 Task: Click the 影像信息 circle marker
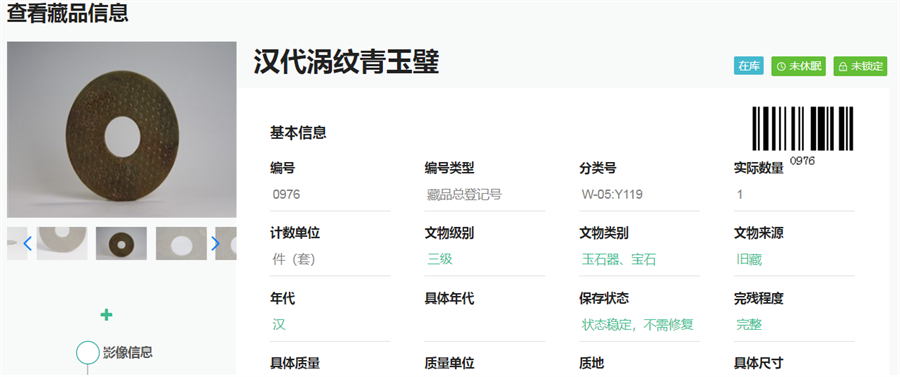coord(88,352)
